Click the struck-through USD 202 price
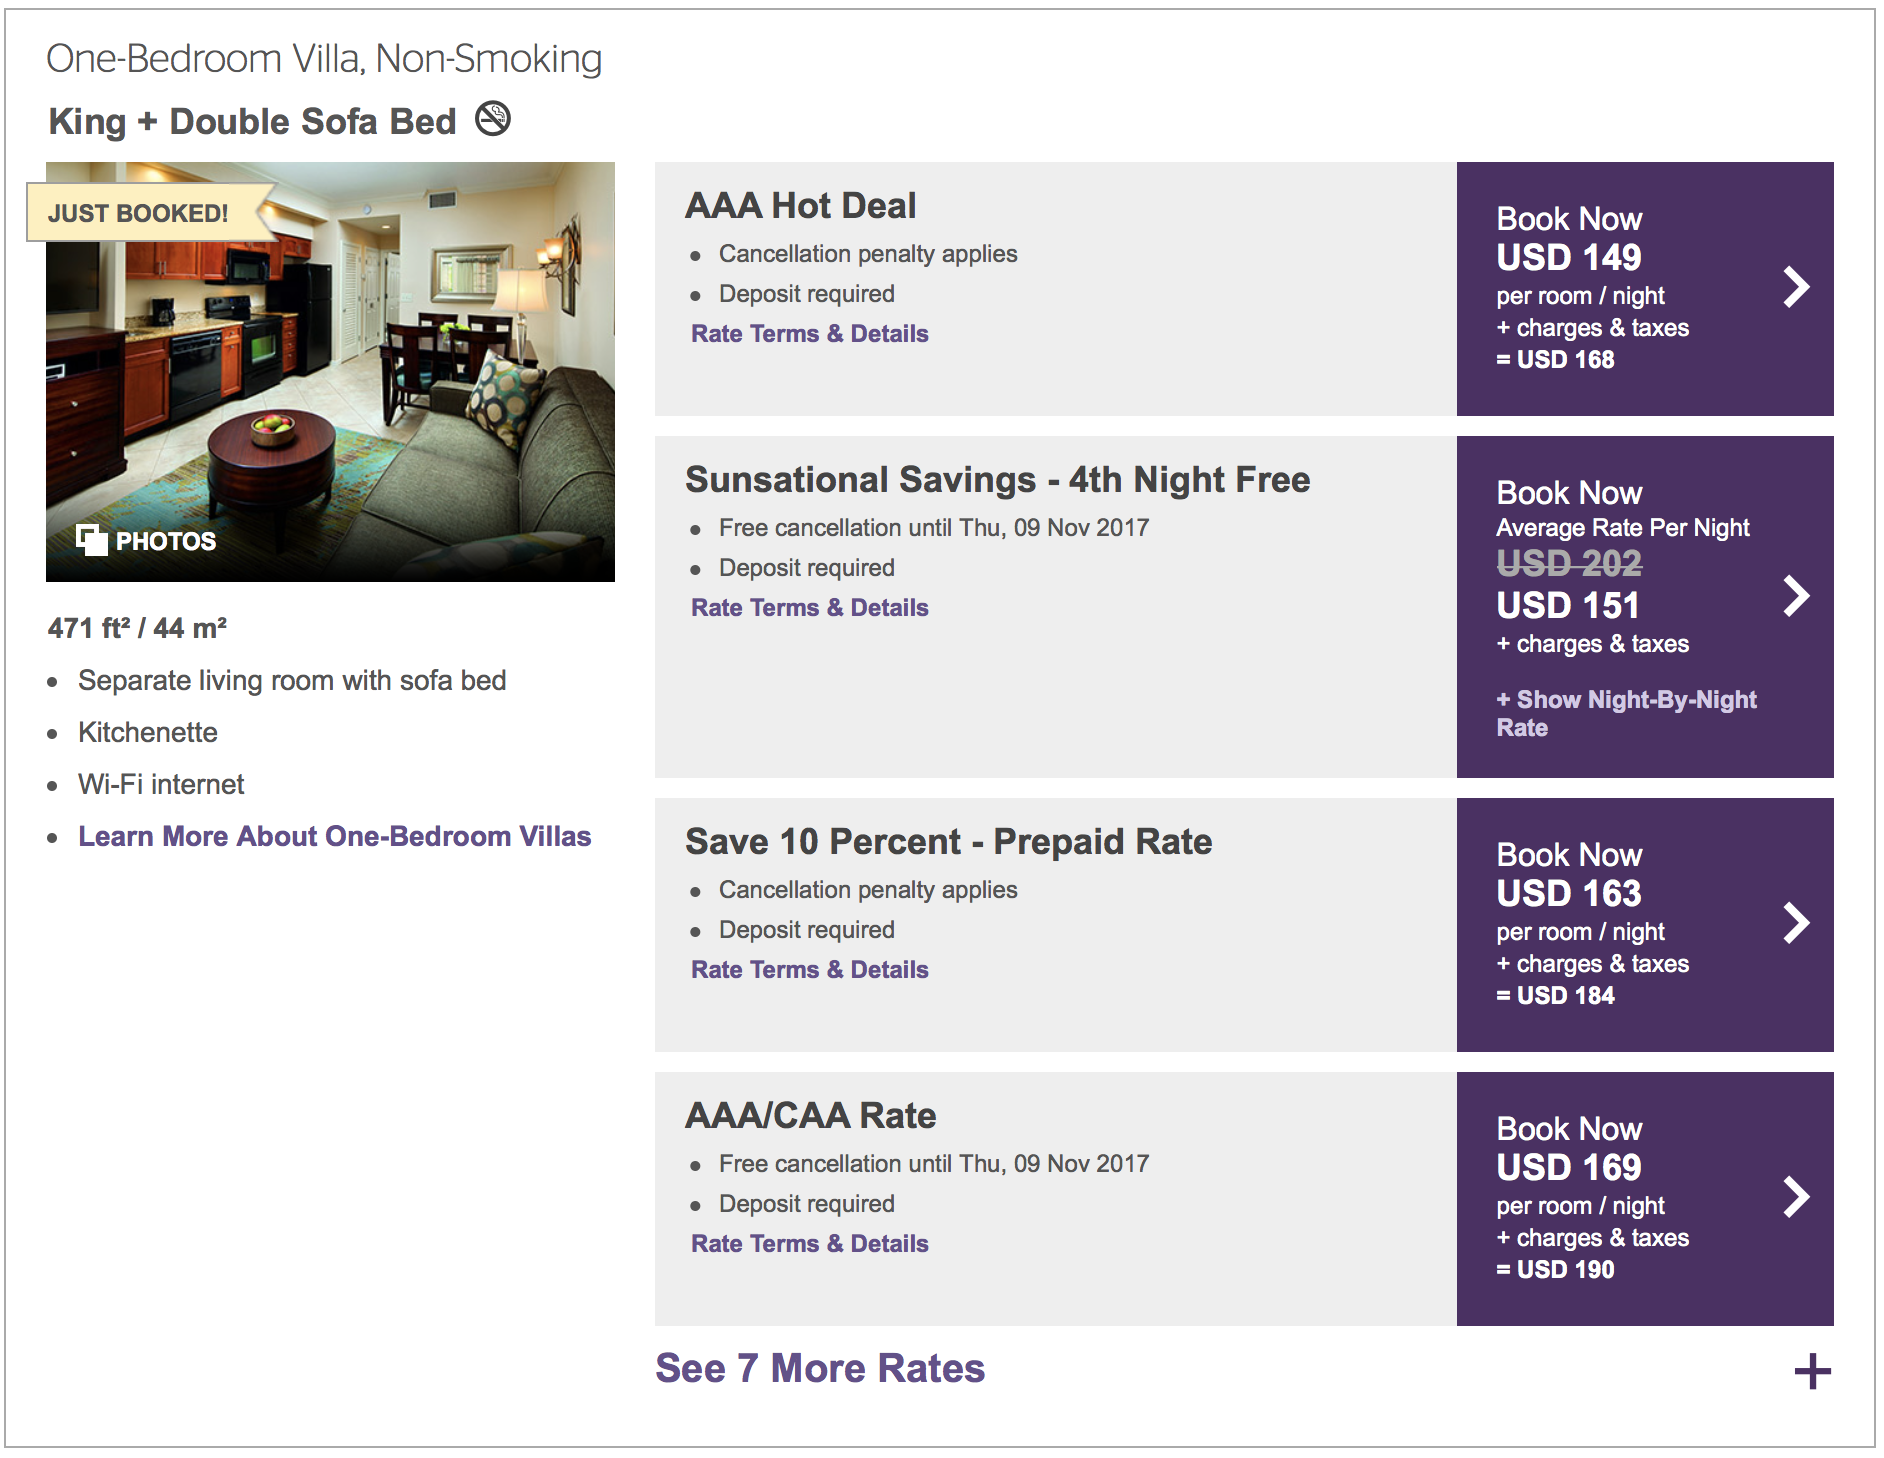This screenshot has height=1458, width=1884. coord(1569,563)
